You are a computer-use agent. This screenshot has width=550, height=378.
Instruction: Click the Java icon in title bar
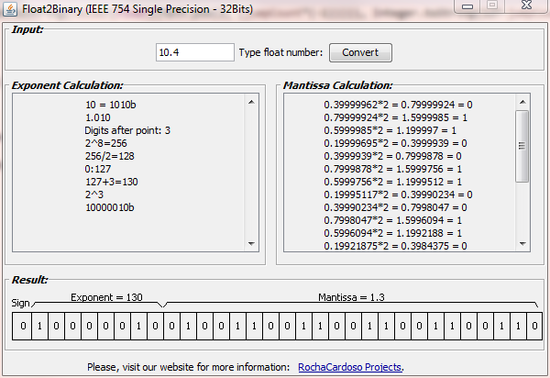tap(10, 9)
